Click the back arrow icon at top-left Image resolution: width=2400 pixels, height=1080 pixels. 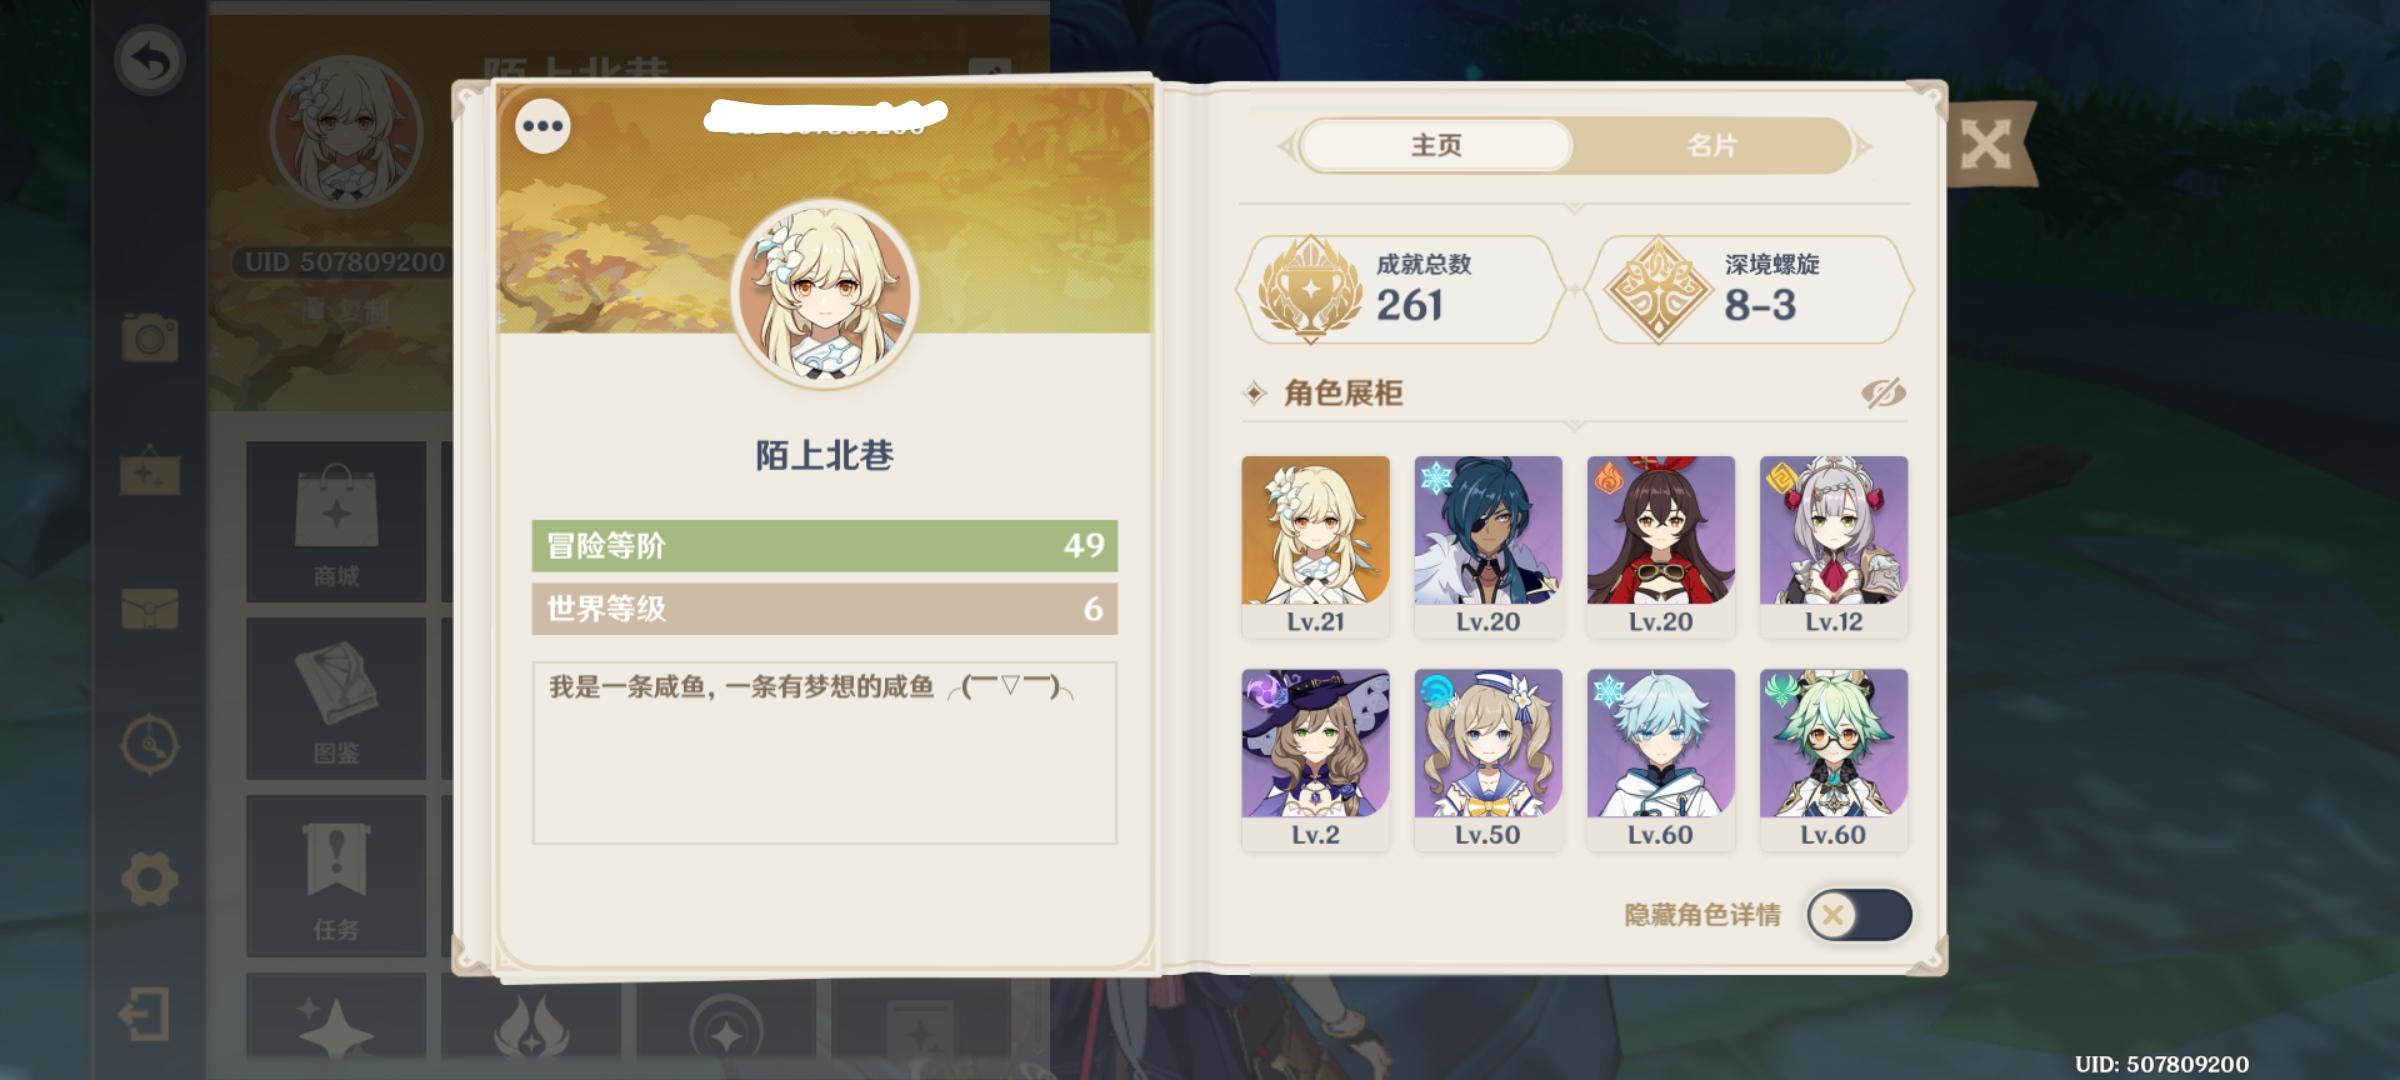click(150, 62)
